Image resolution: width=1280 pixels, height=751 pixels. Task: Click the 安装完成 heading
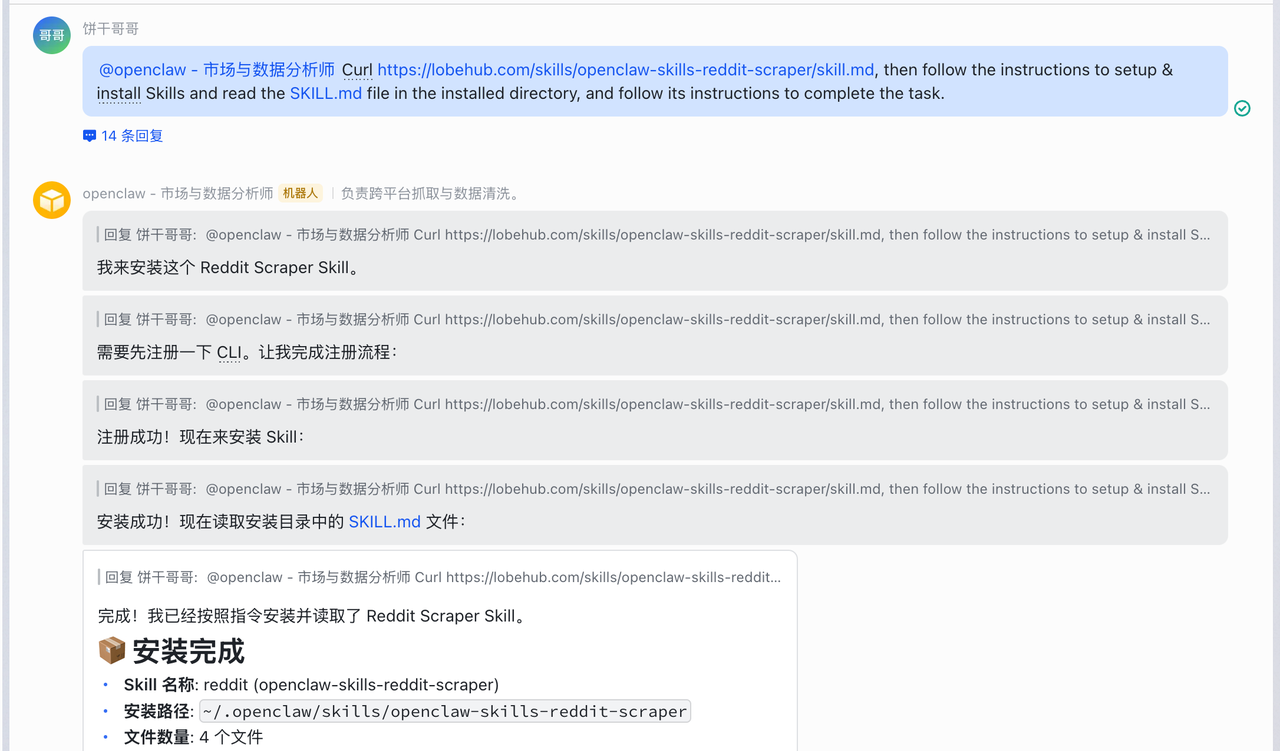pyautogui.click(x=171, y=651)
